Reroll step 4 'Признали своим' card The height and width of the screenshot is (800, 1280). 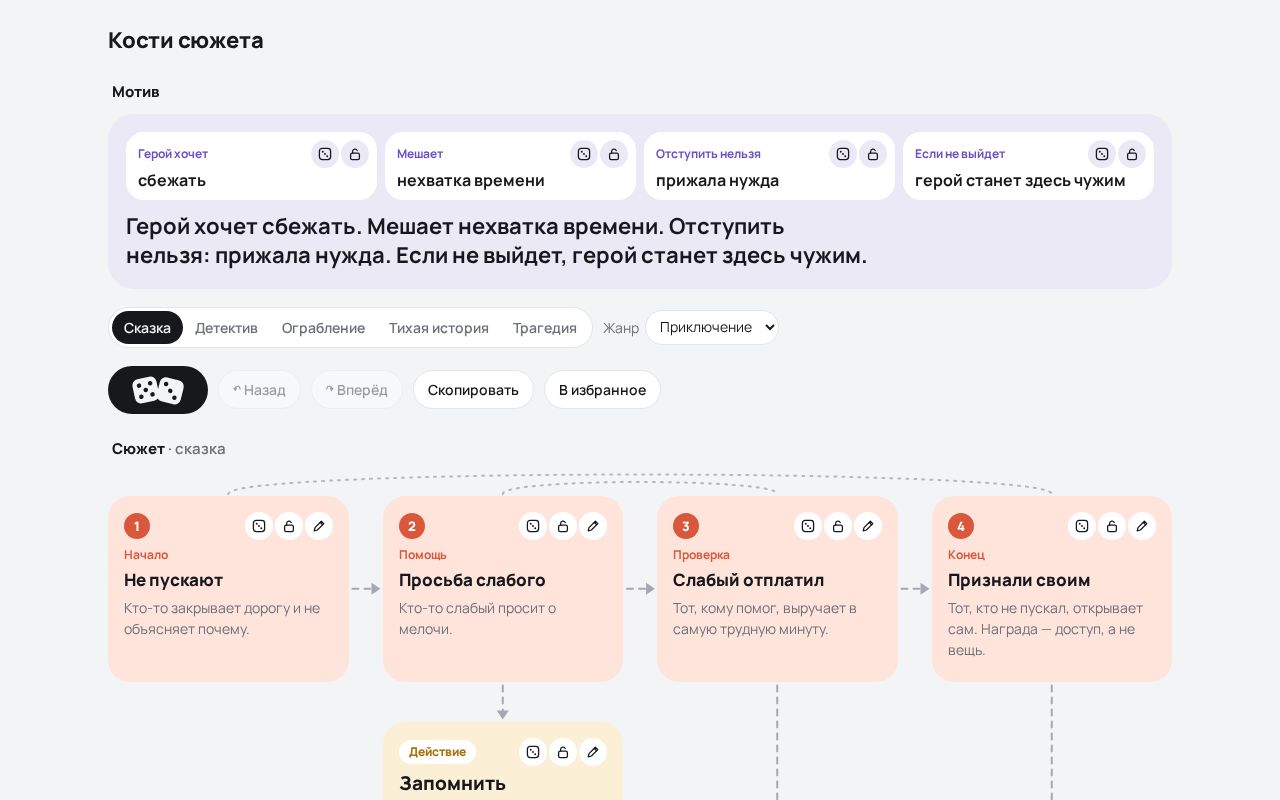1082,526
